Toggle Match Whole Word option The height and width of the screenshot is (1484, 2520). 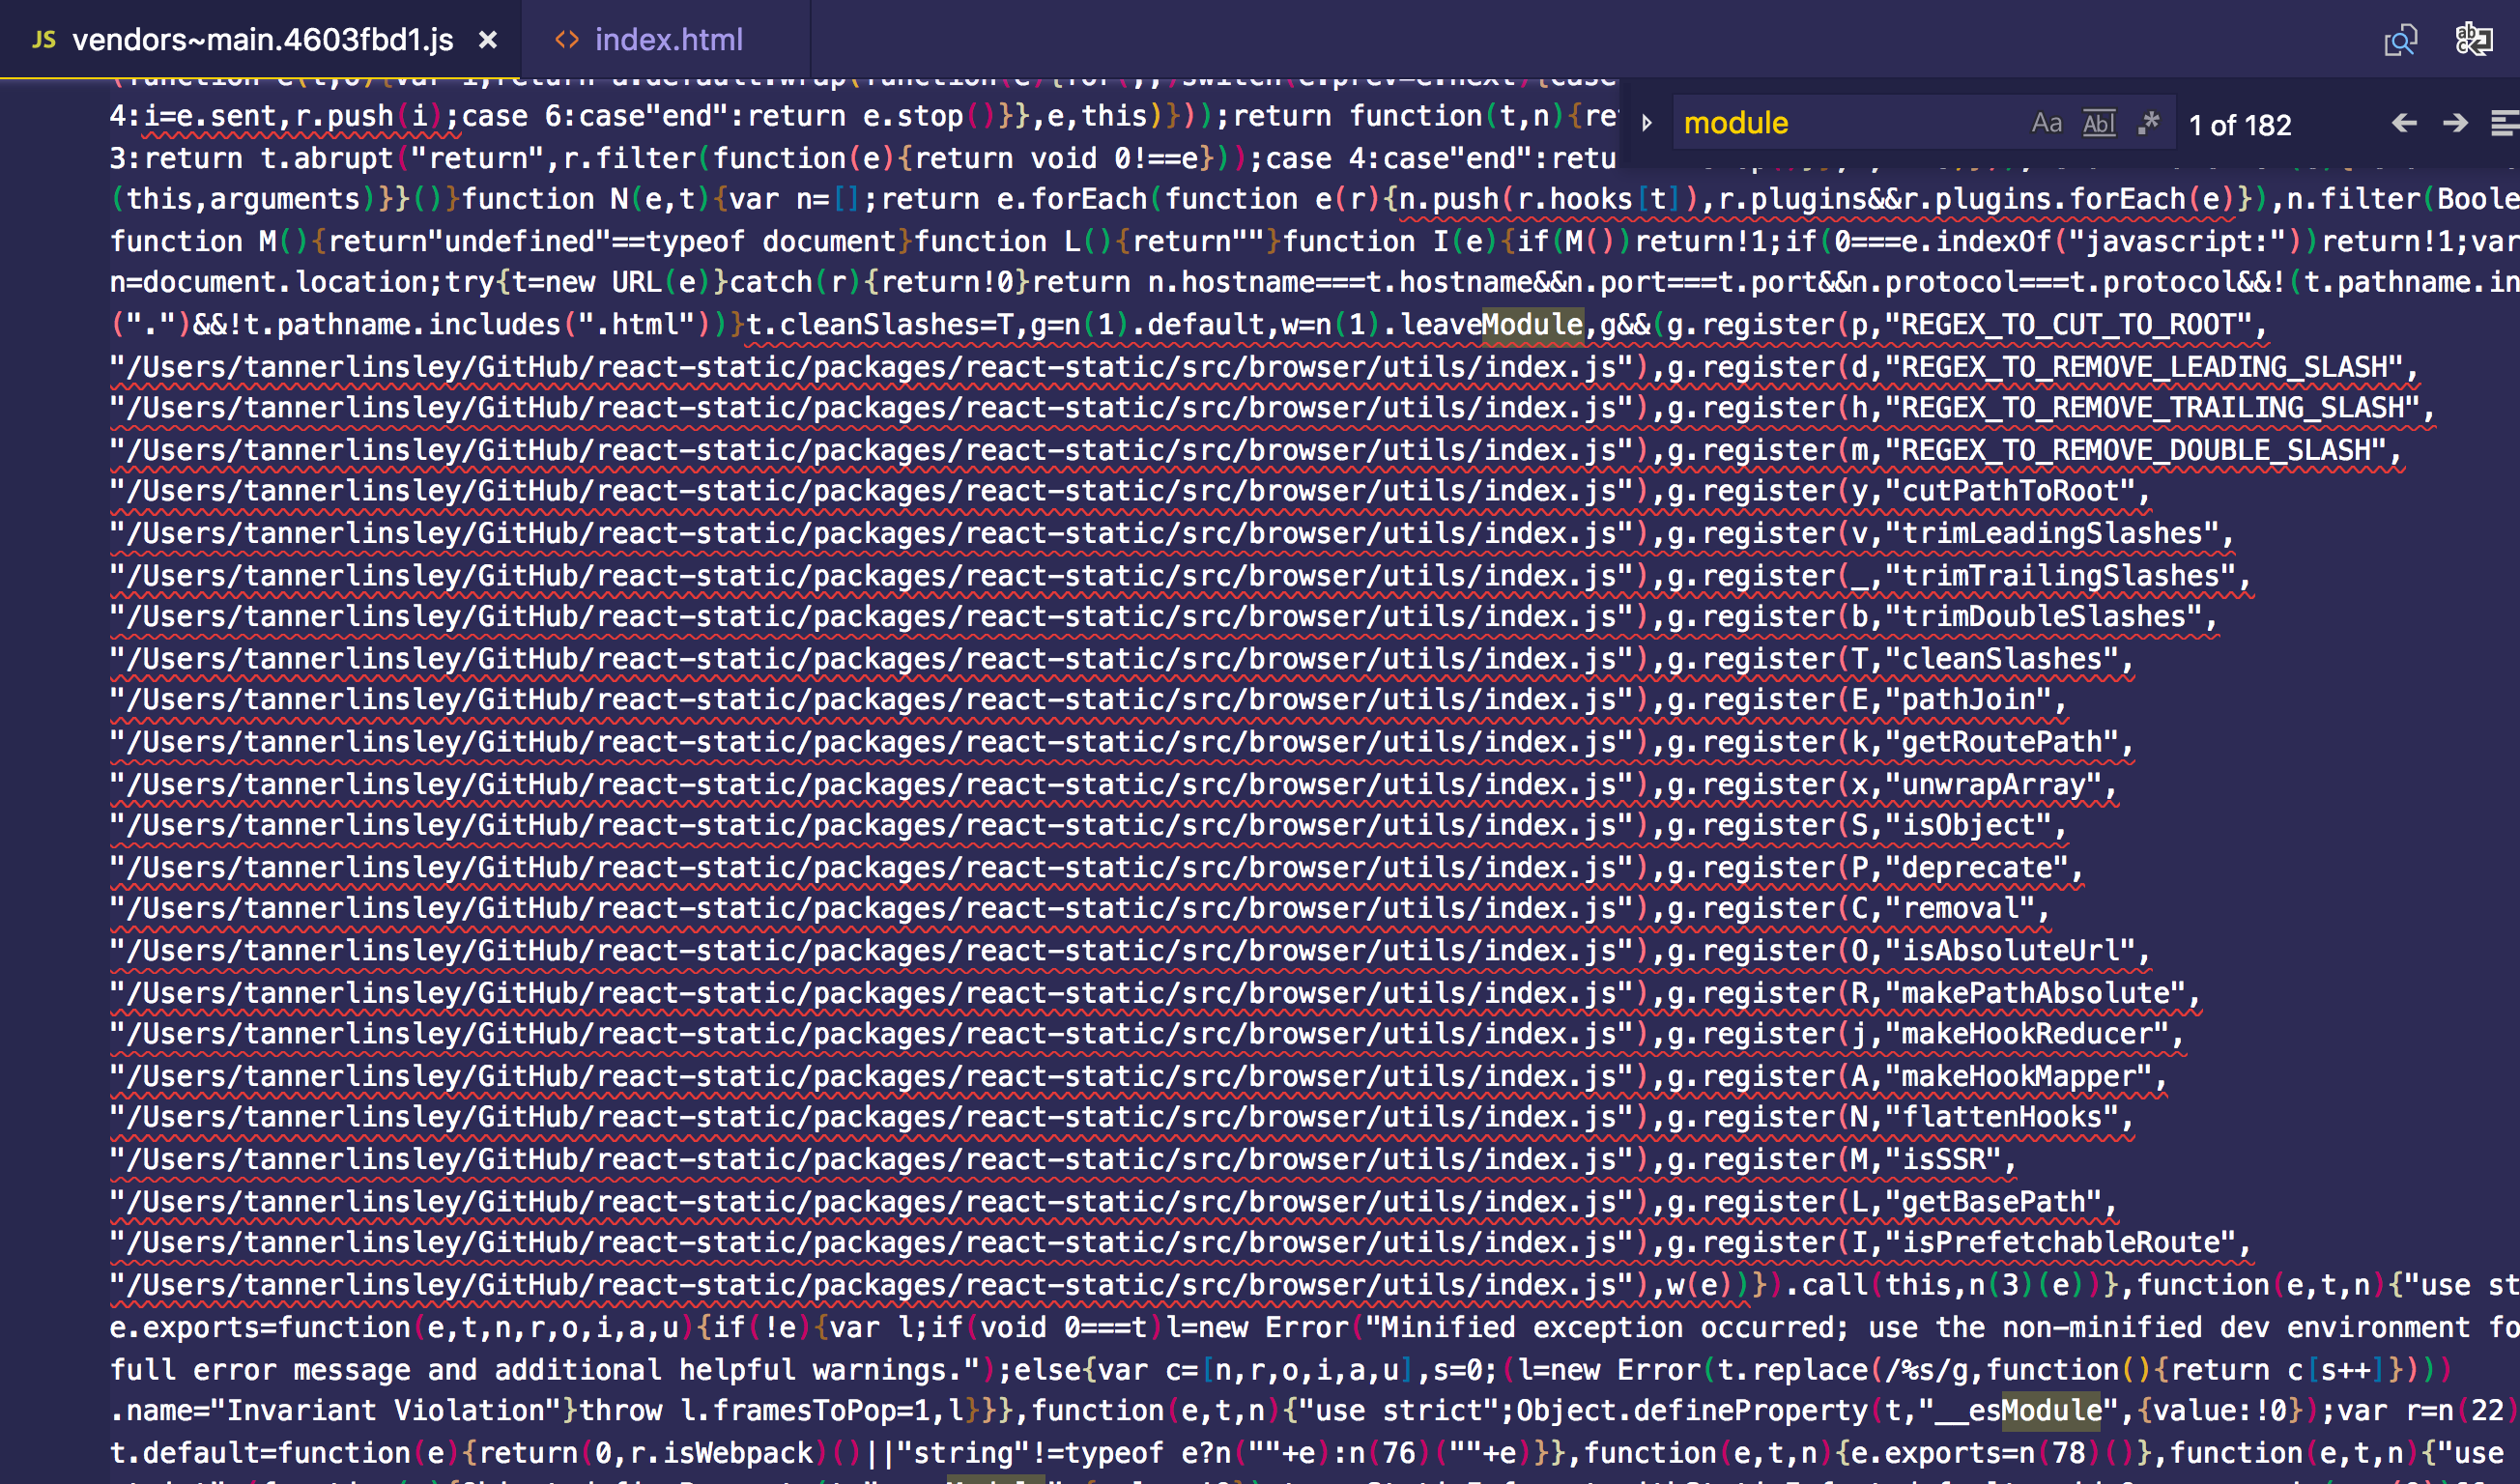tap(2098, 123)
